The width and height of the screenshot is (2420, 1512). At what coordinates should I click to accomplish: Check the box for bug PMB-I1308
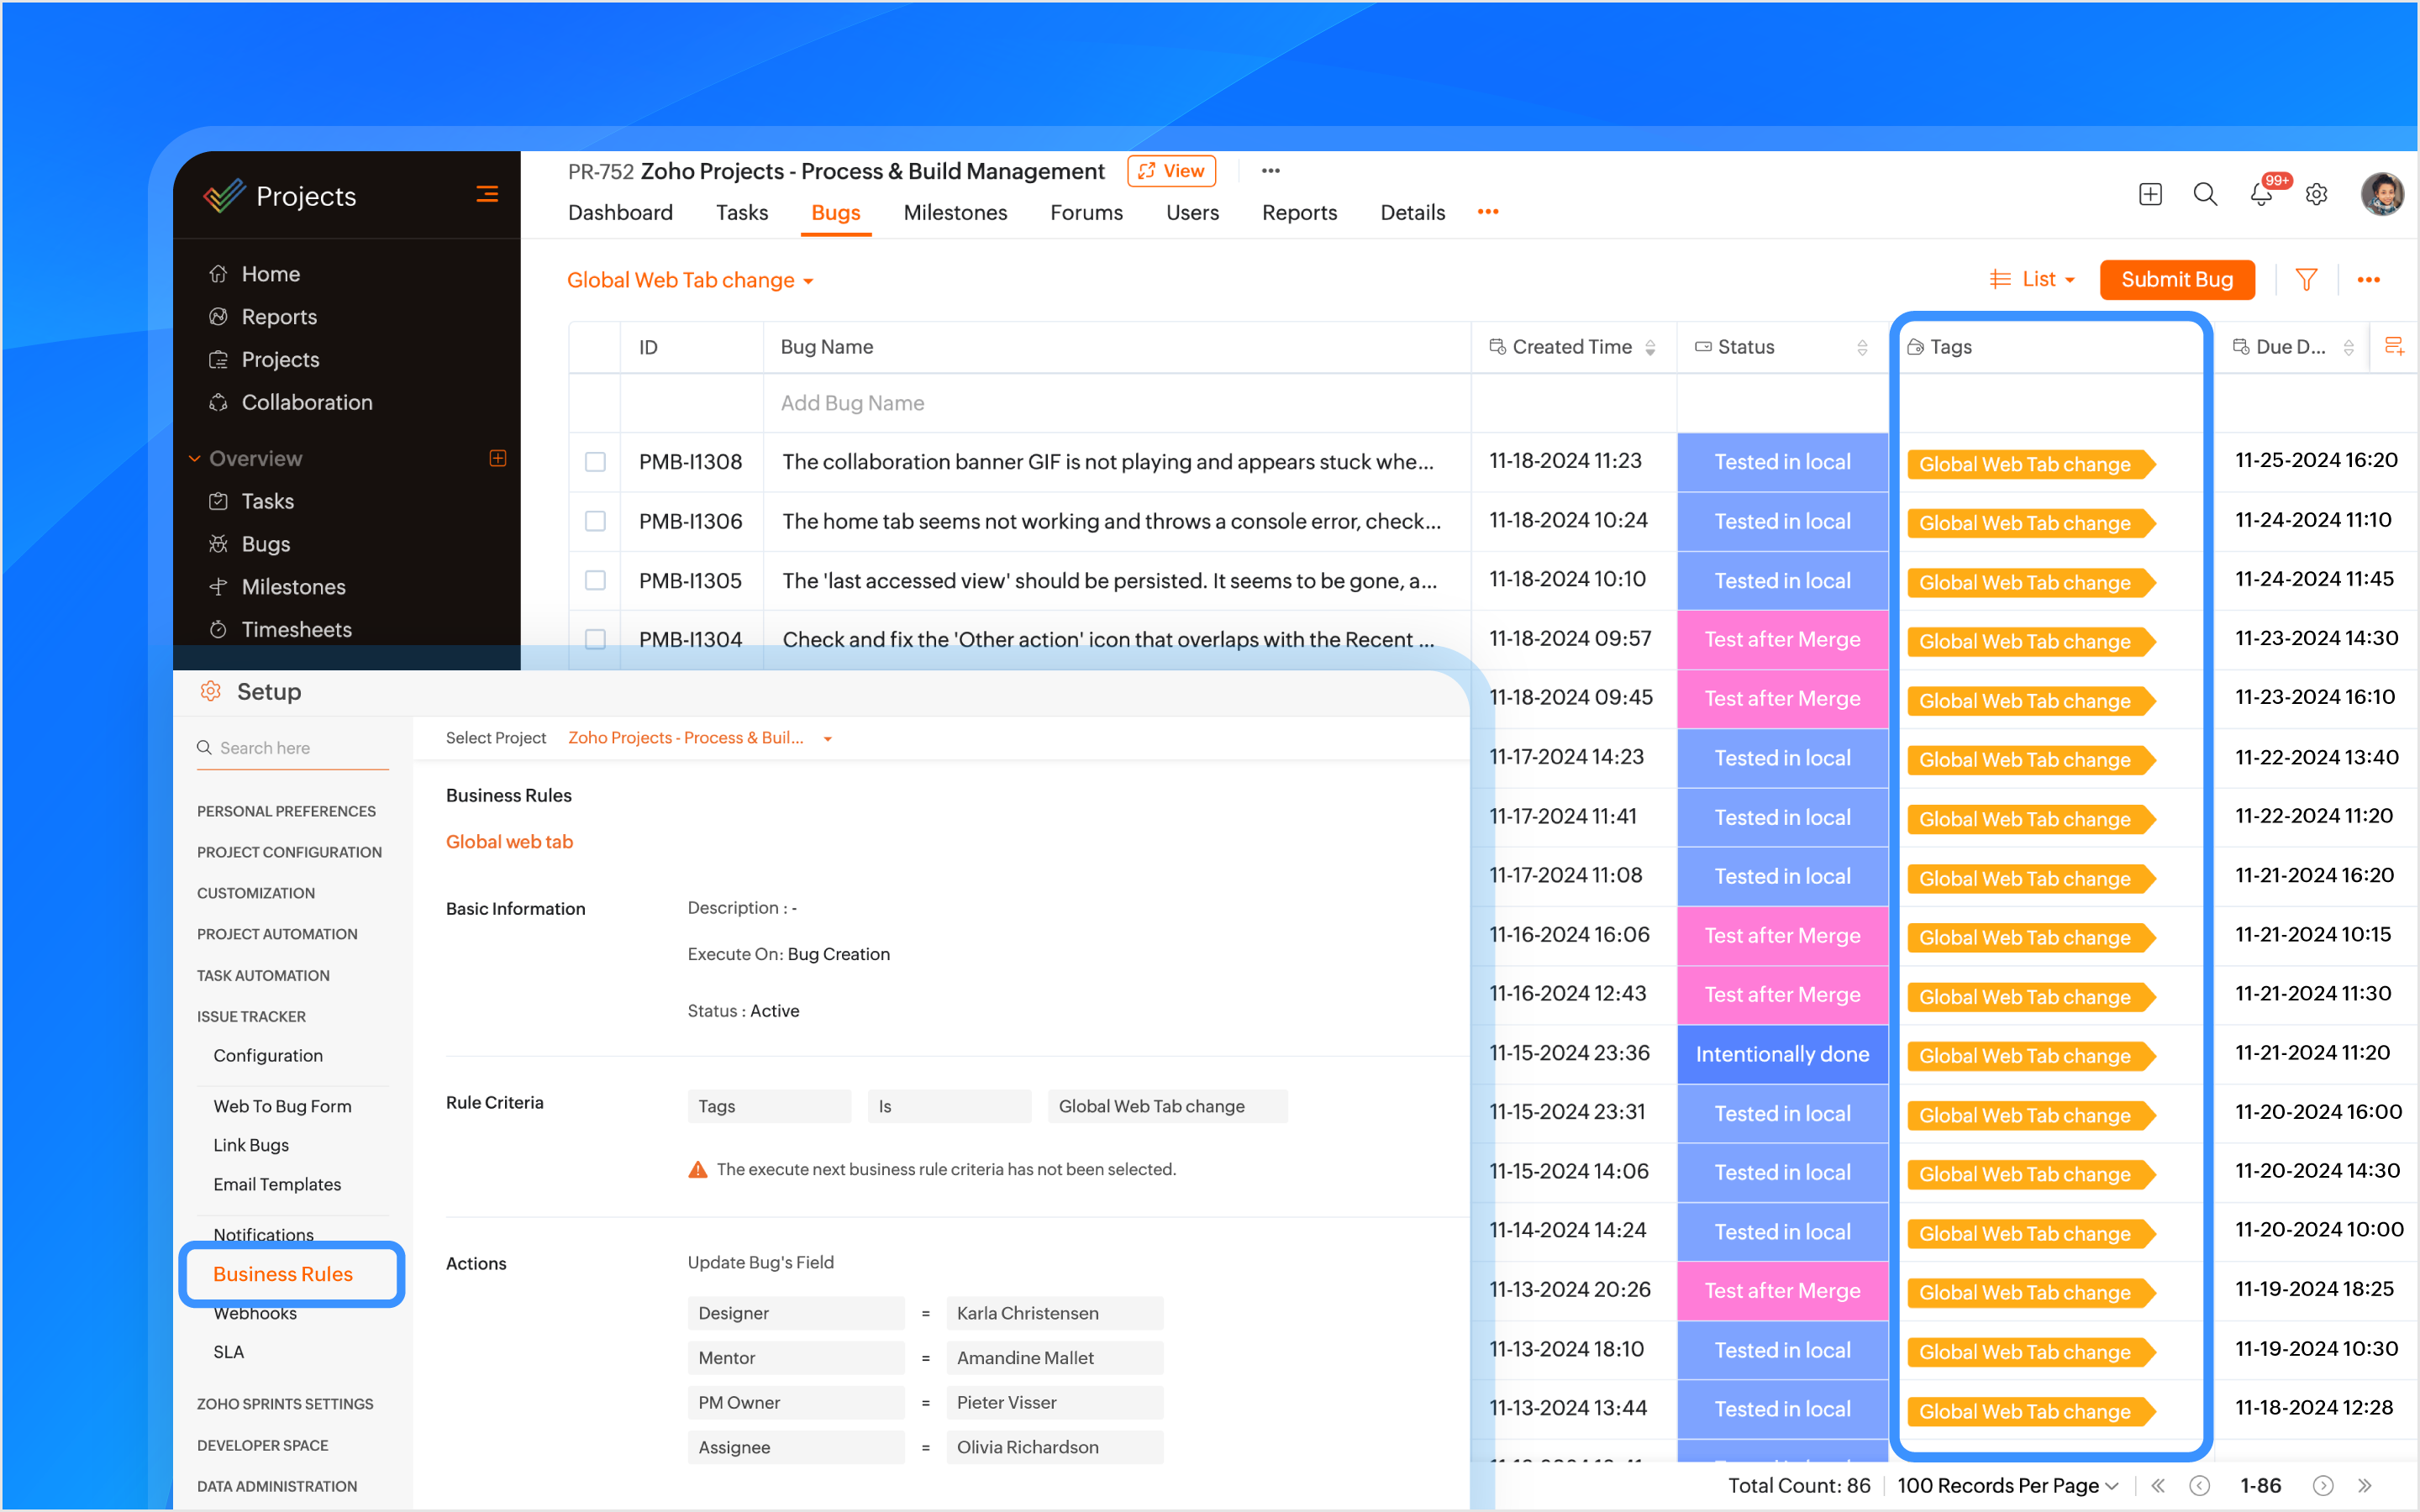click(x=595, y=462)
